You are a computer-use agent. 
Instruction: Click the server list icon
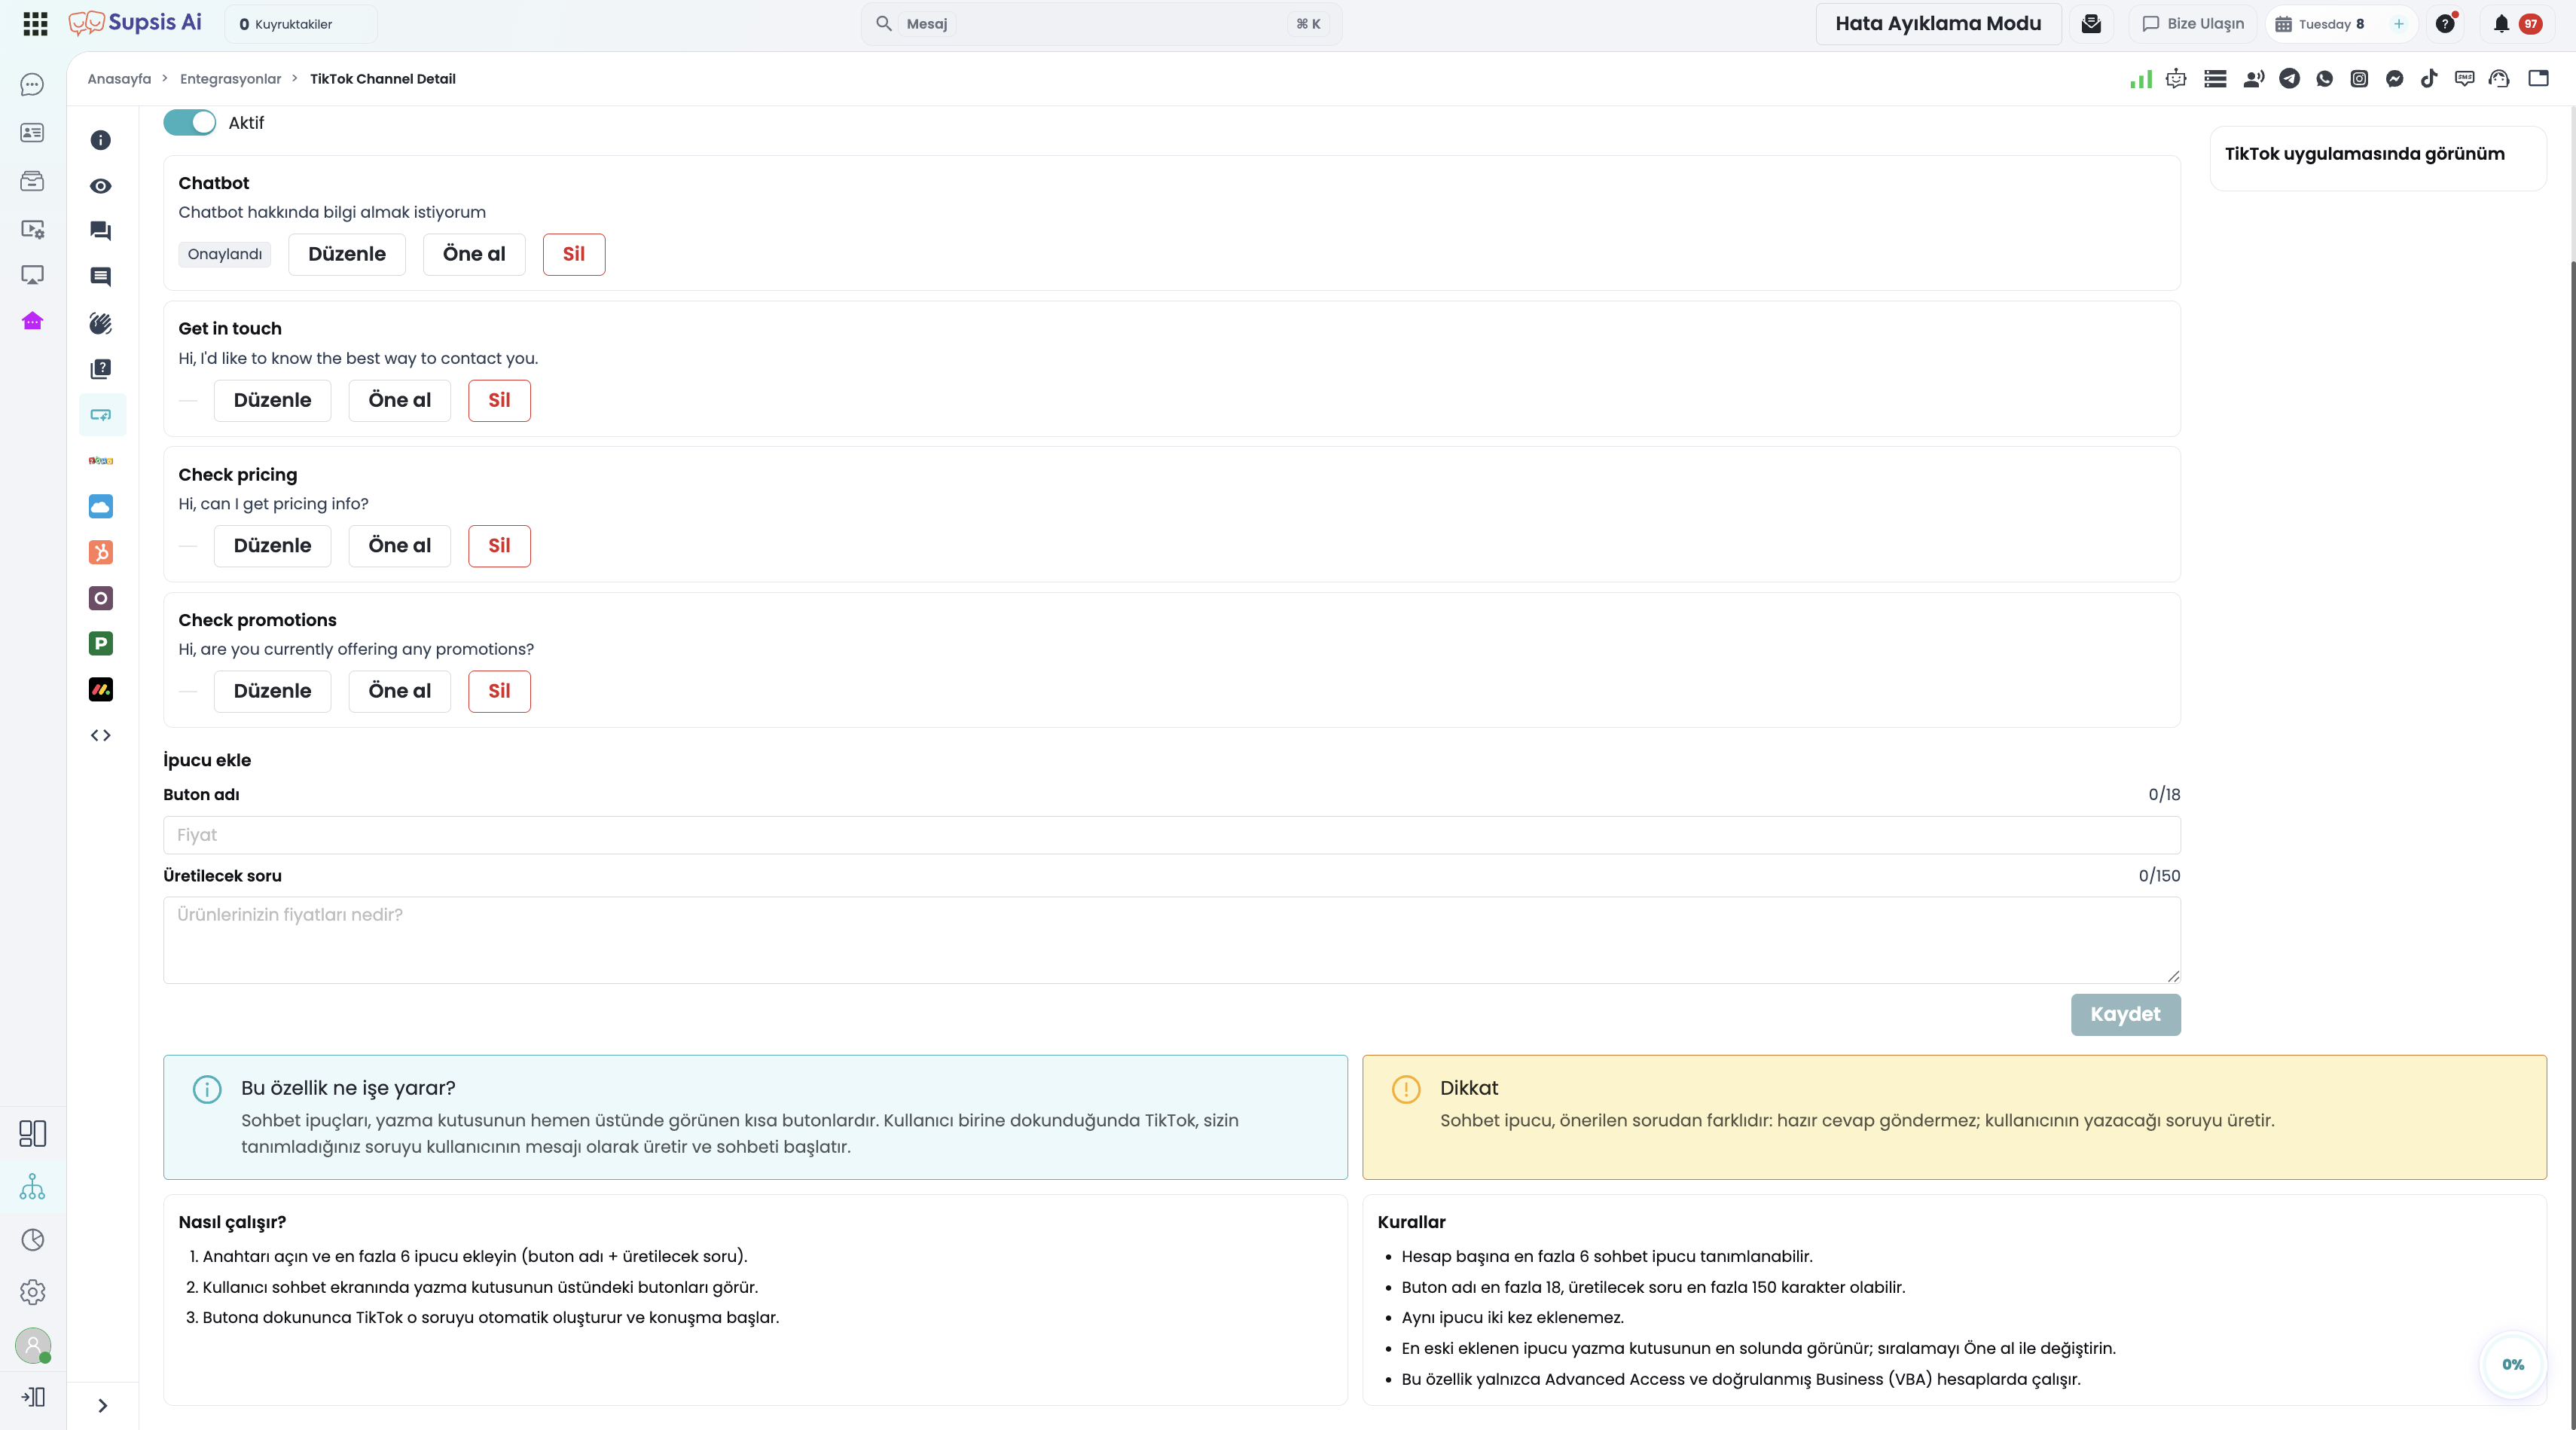(x=2215, y=79)
